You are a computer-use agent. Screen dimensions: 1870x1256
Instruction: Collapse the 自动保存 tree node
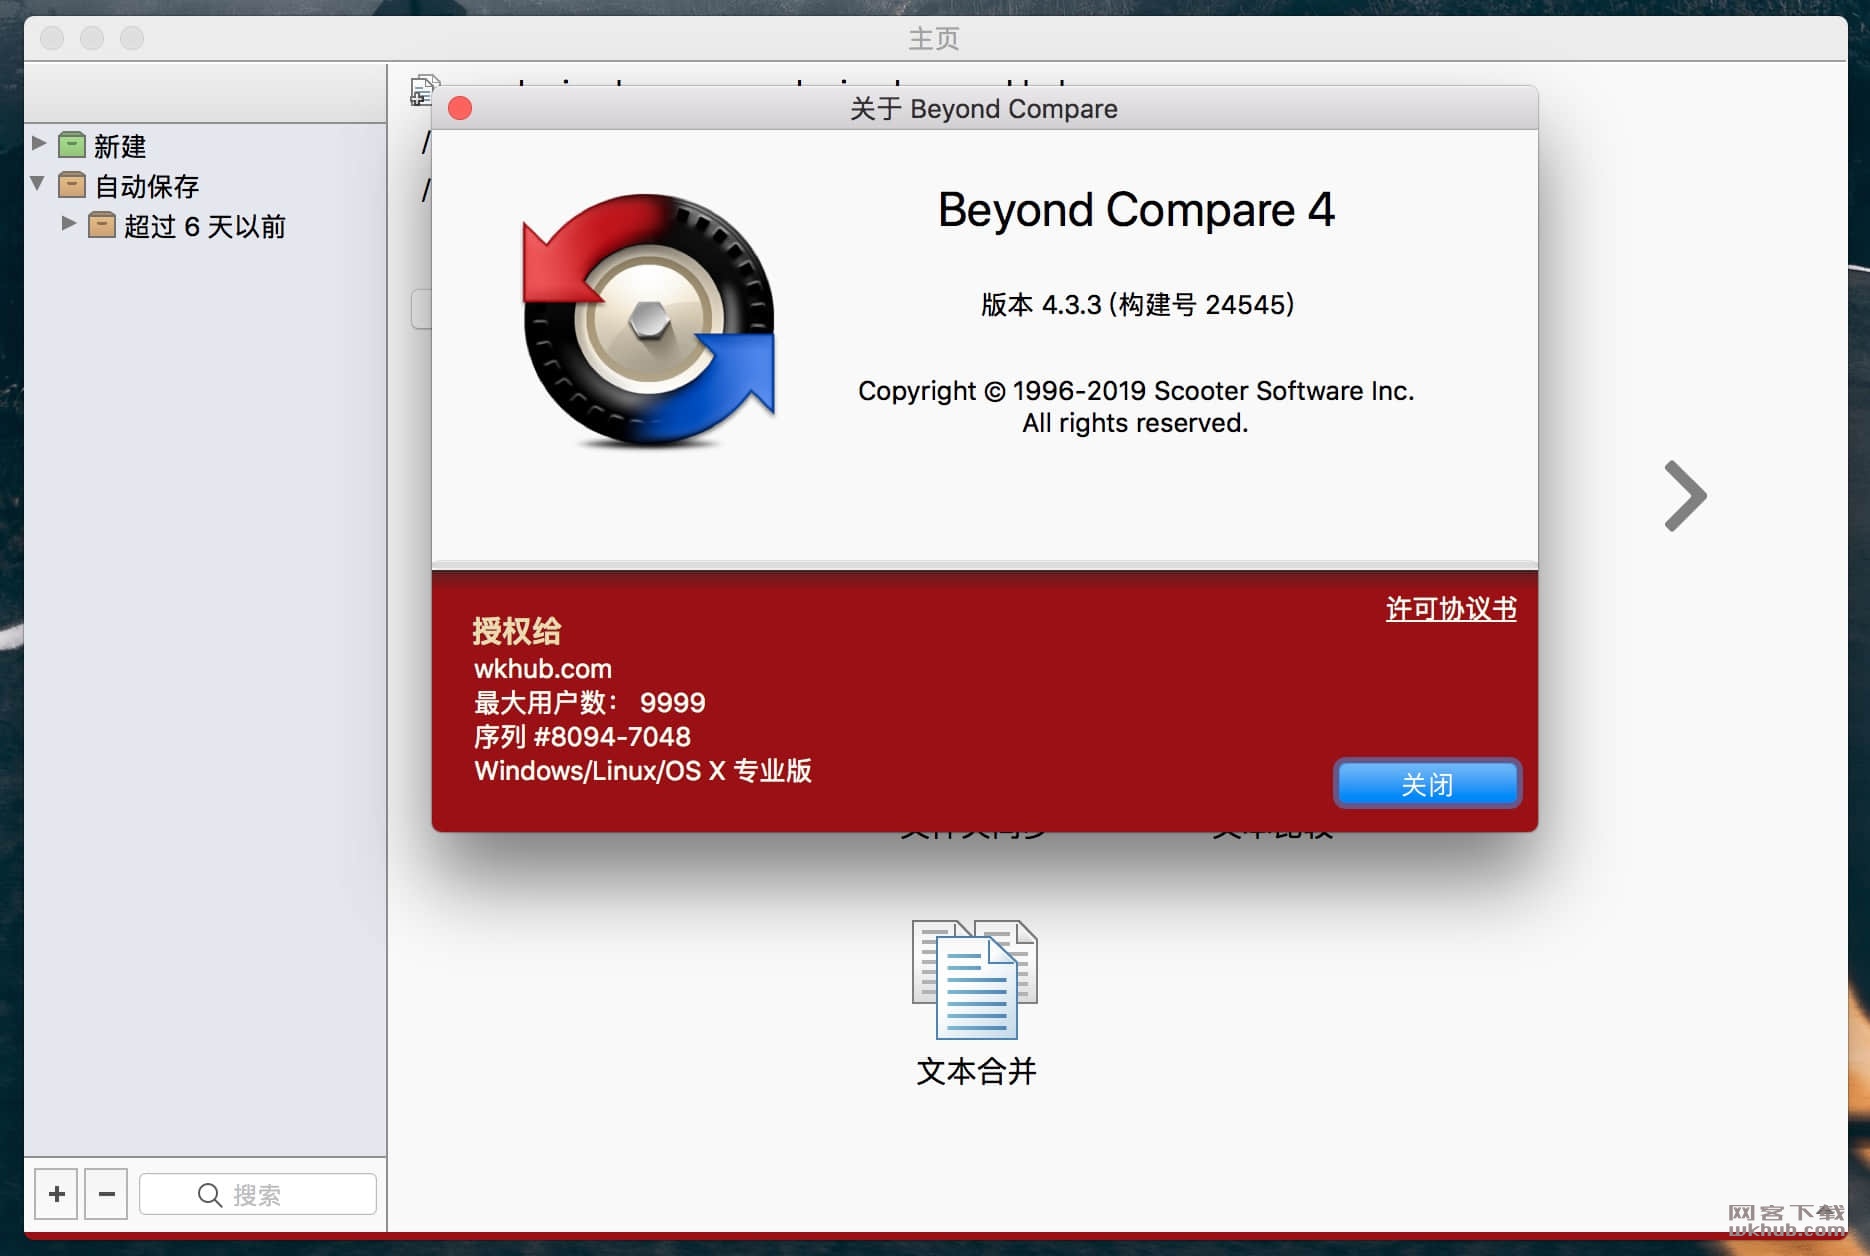click(38, 183)
